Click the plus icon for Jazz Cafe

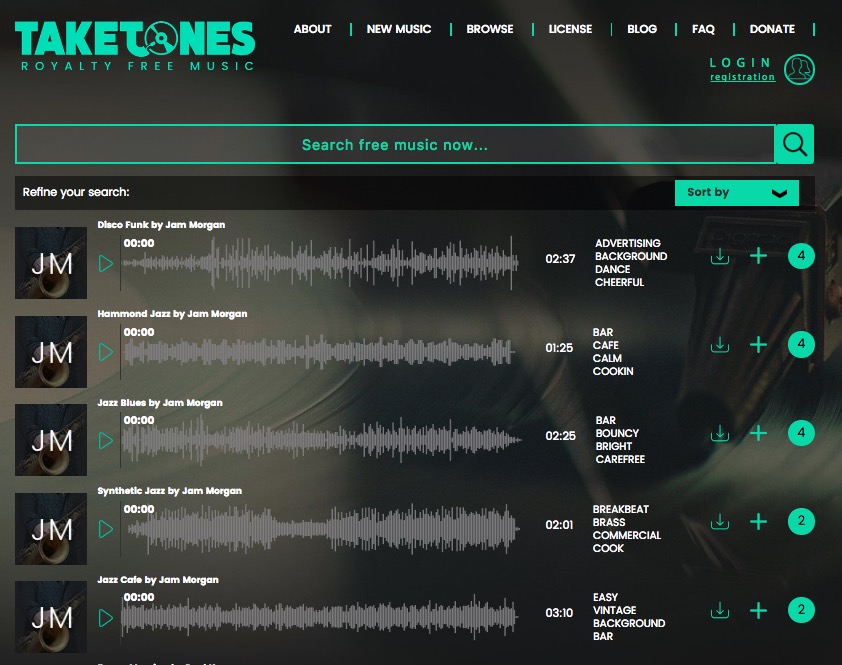coord(758,610)
